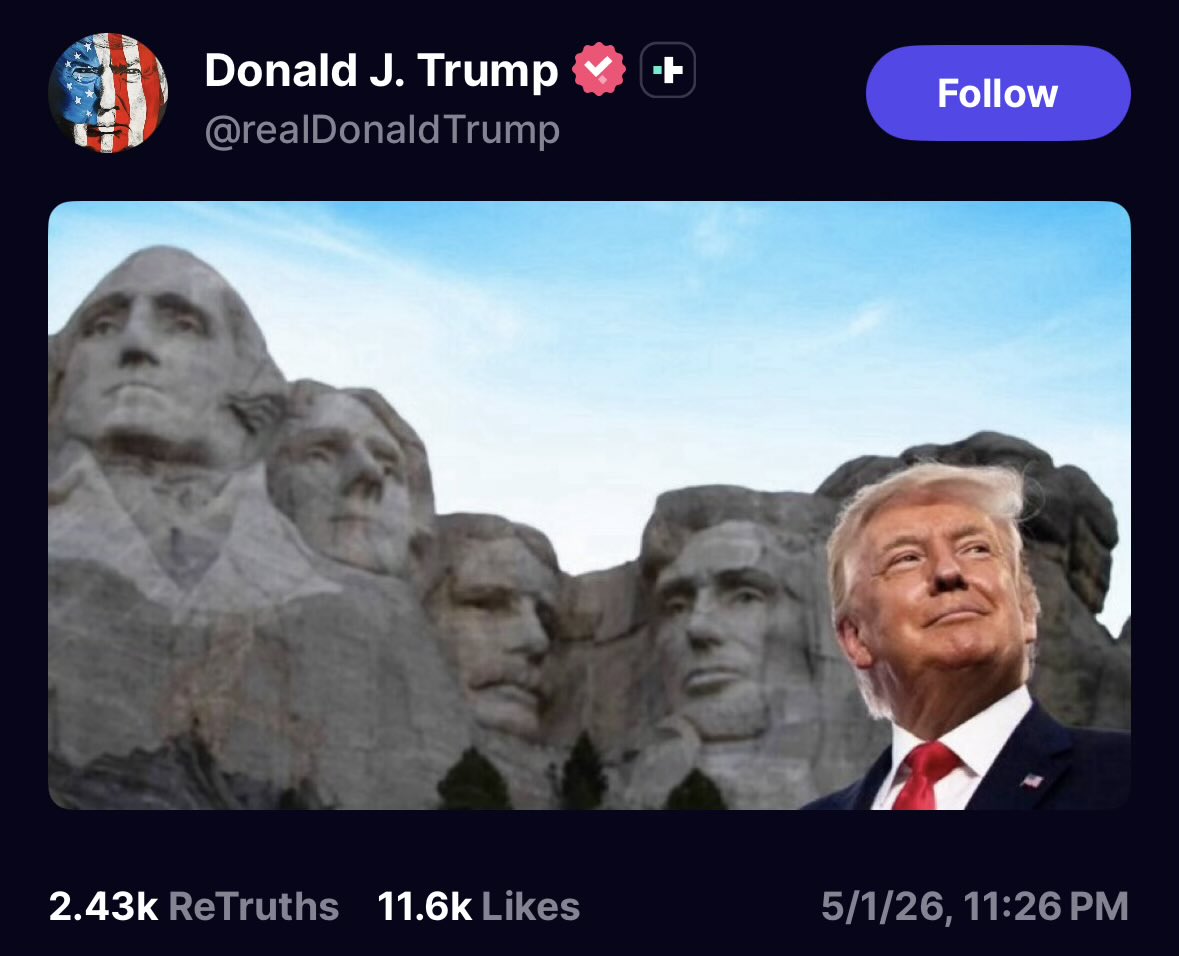The height and width of the screenshot is (956, 1179).
Task: Open the Donald J. Trump display name
Action: [x=381, y=70]
